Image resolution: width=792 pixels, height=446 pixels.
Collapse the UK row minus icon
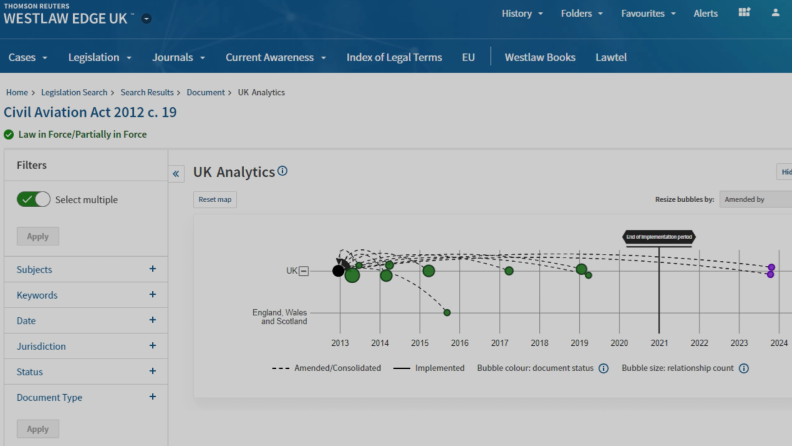304,271
